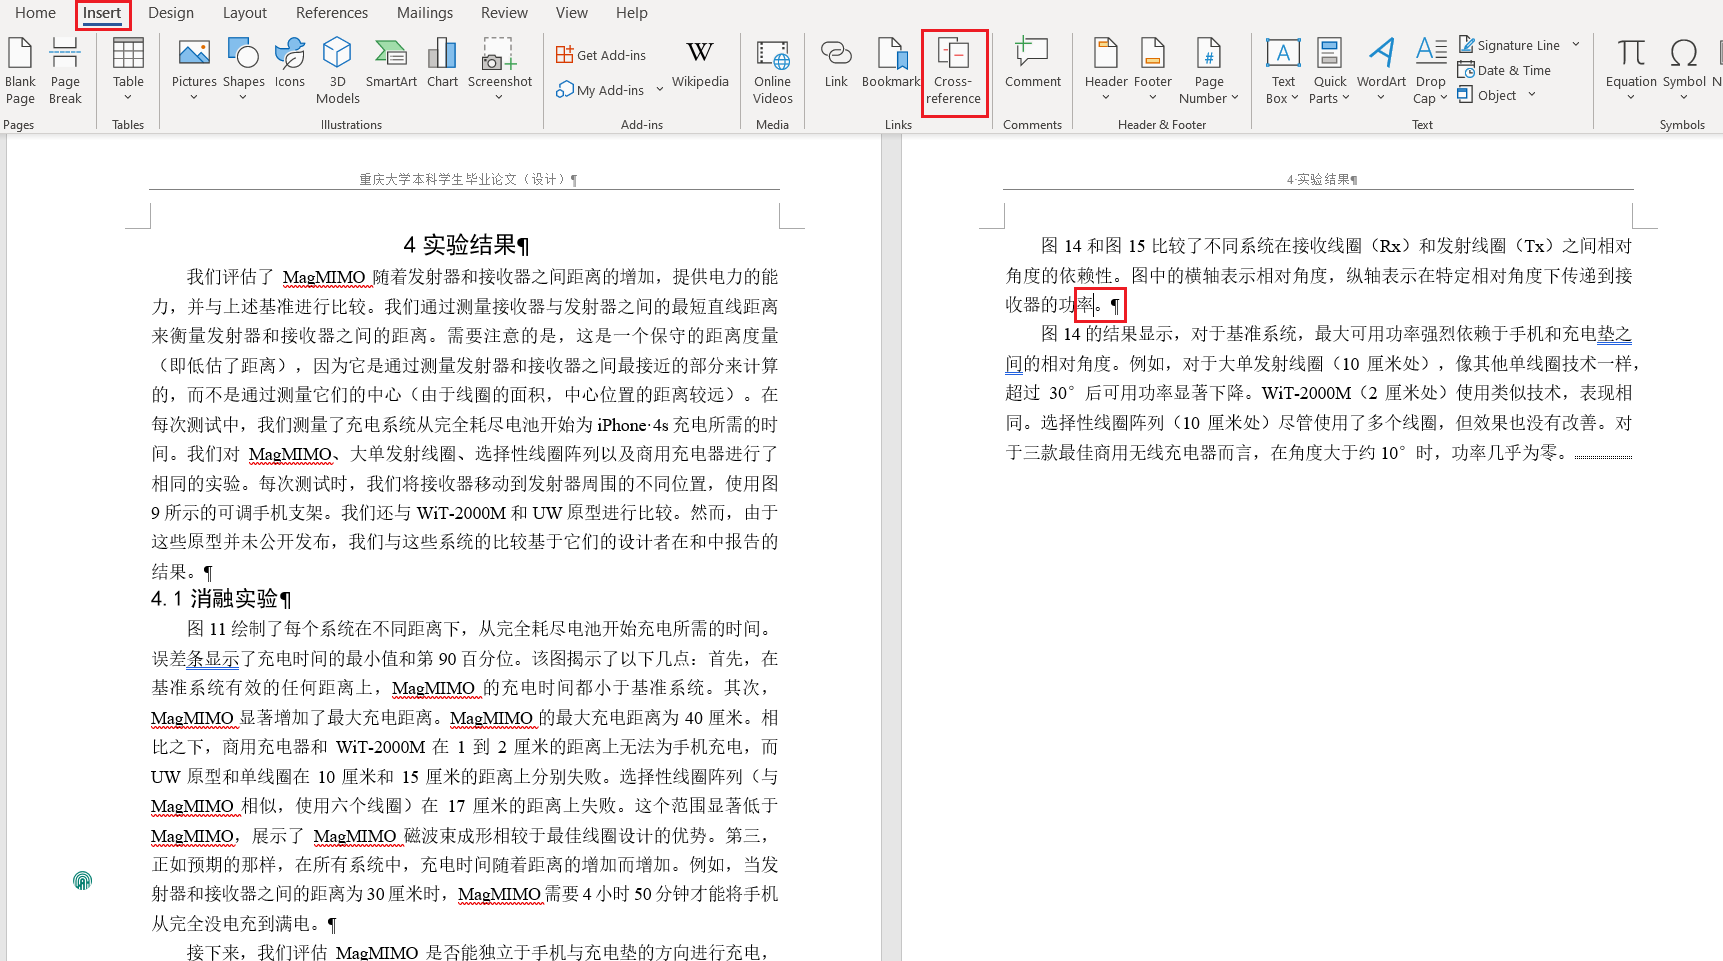Place cursor in heading "4 实验结果"
The height and width of the screenshot is (961, 1723).
click(466, 245)
